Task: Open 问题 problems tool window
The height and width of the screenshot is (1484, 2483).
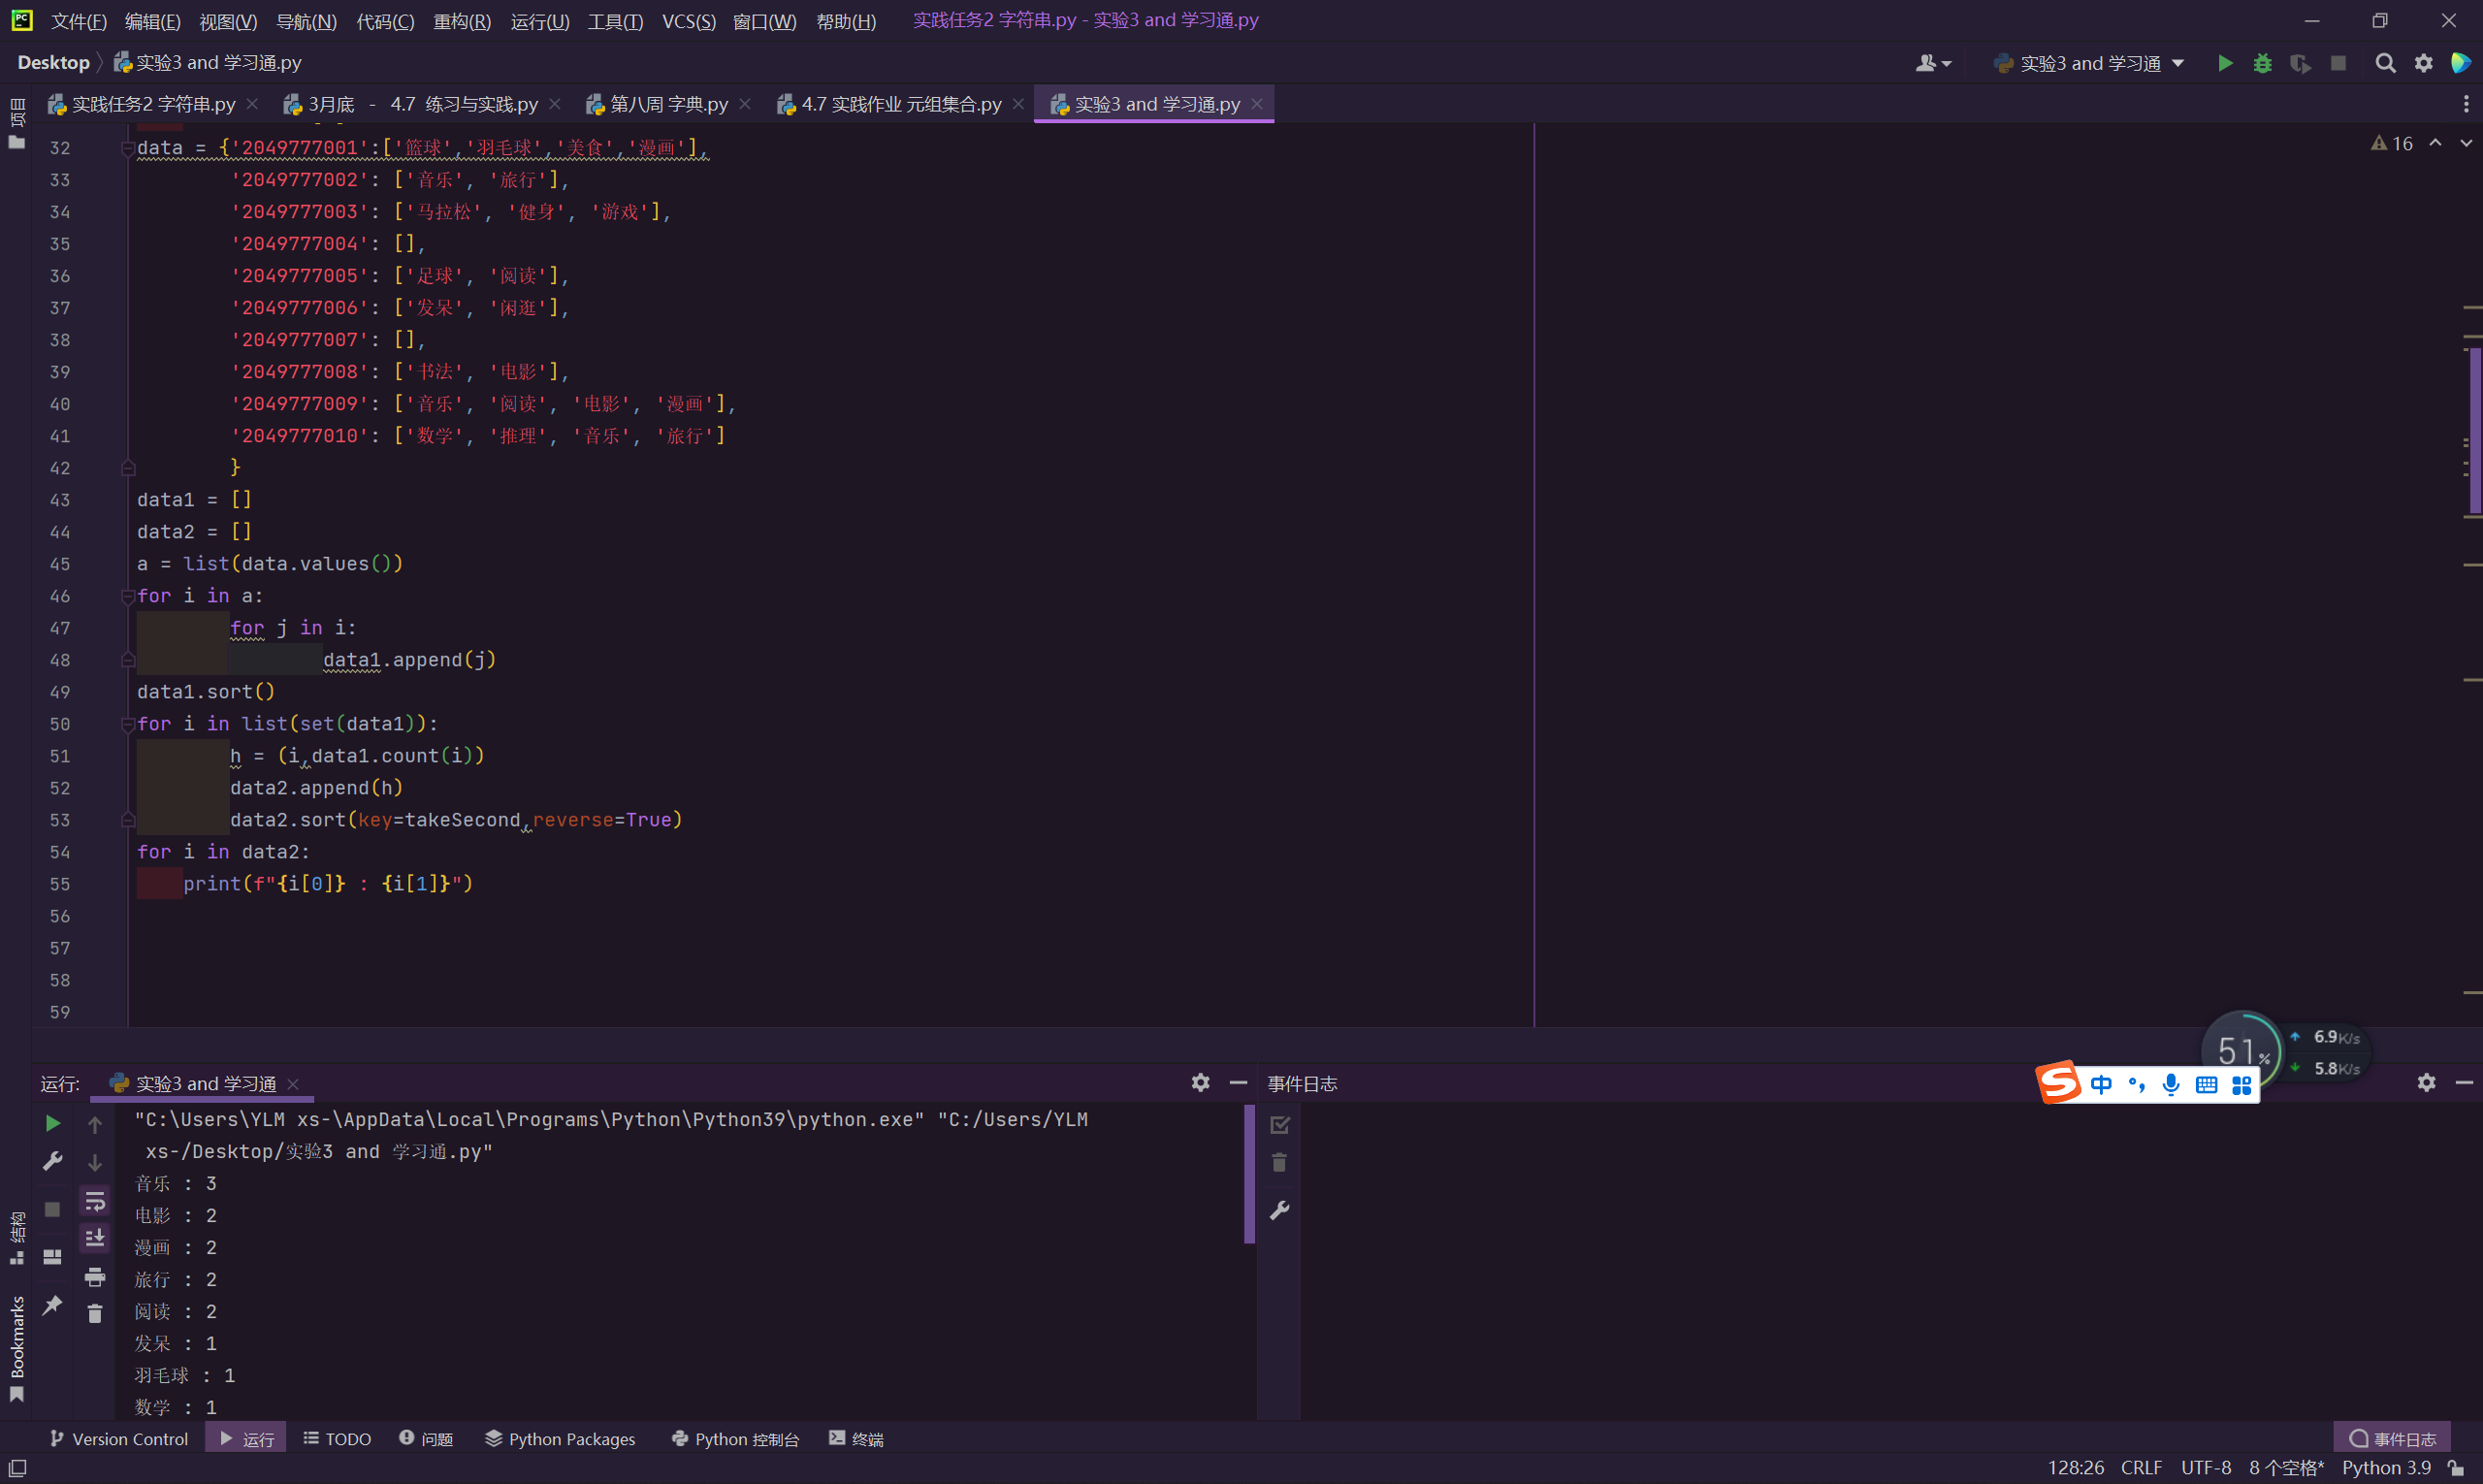Action: (x=426, y=1438)
